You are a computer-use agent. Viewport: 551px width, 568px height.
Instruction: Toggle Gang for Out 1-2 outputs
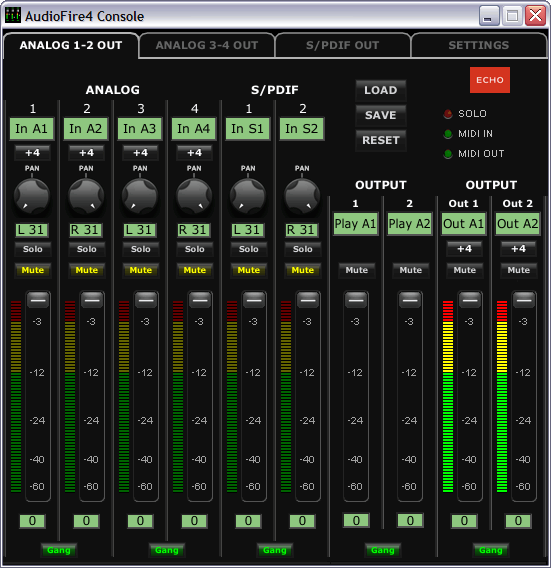[x=491, y=550]
